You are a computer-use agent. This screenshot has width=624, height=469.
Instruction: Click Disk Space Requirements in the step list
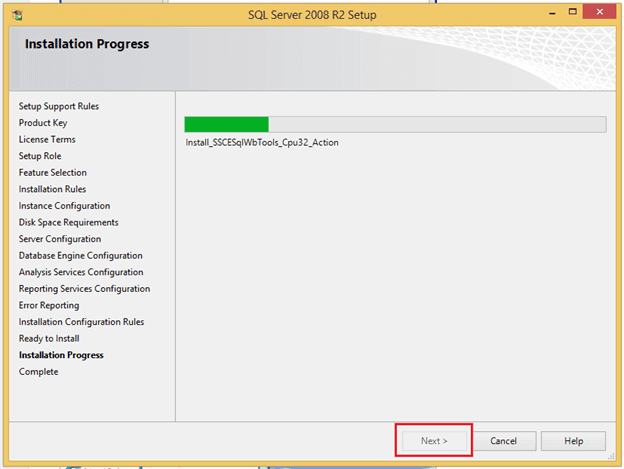click(68, 222)
